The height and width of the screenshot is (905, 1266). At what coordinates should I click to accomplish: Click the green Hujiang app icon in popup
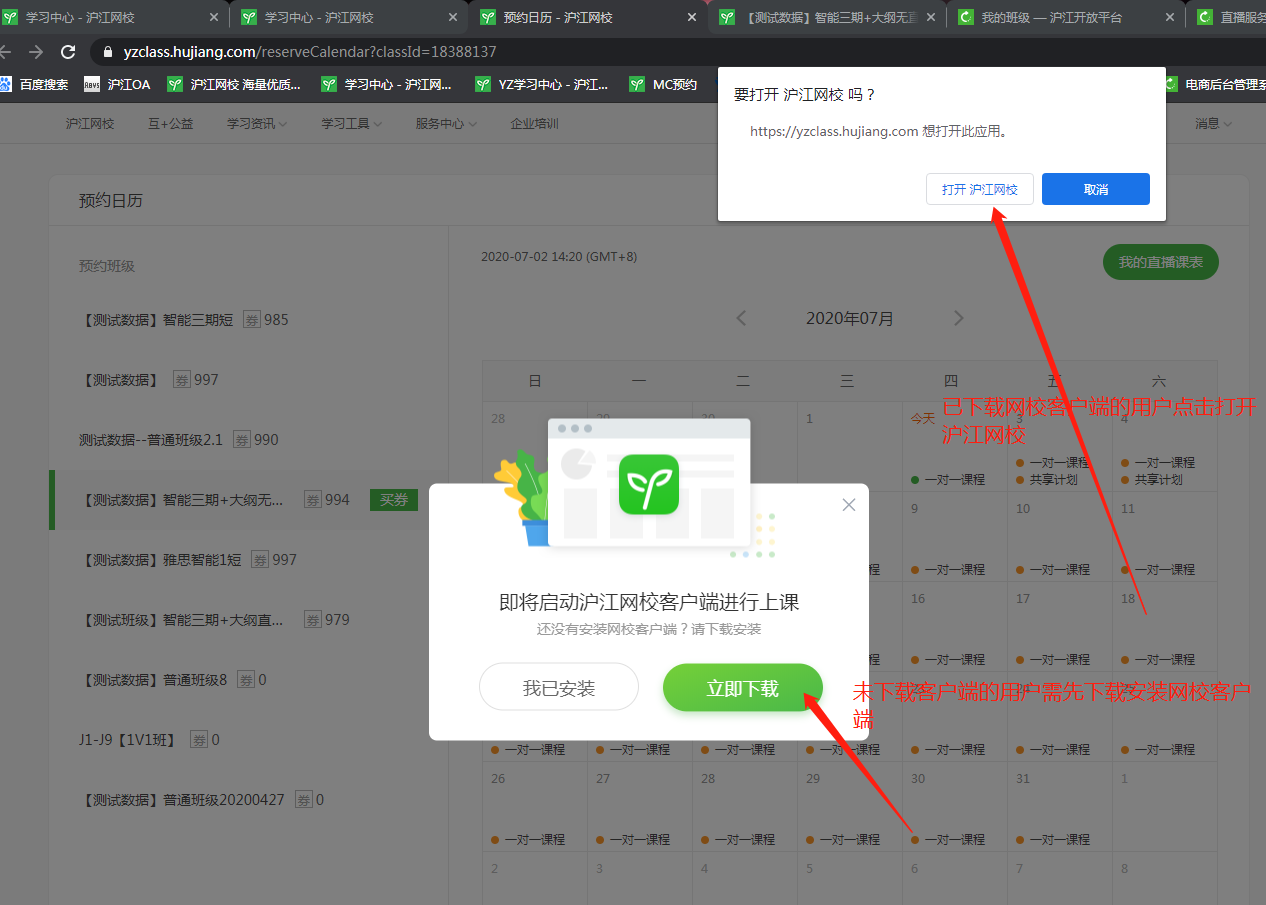pos(648,484)
